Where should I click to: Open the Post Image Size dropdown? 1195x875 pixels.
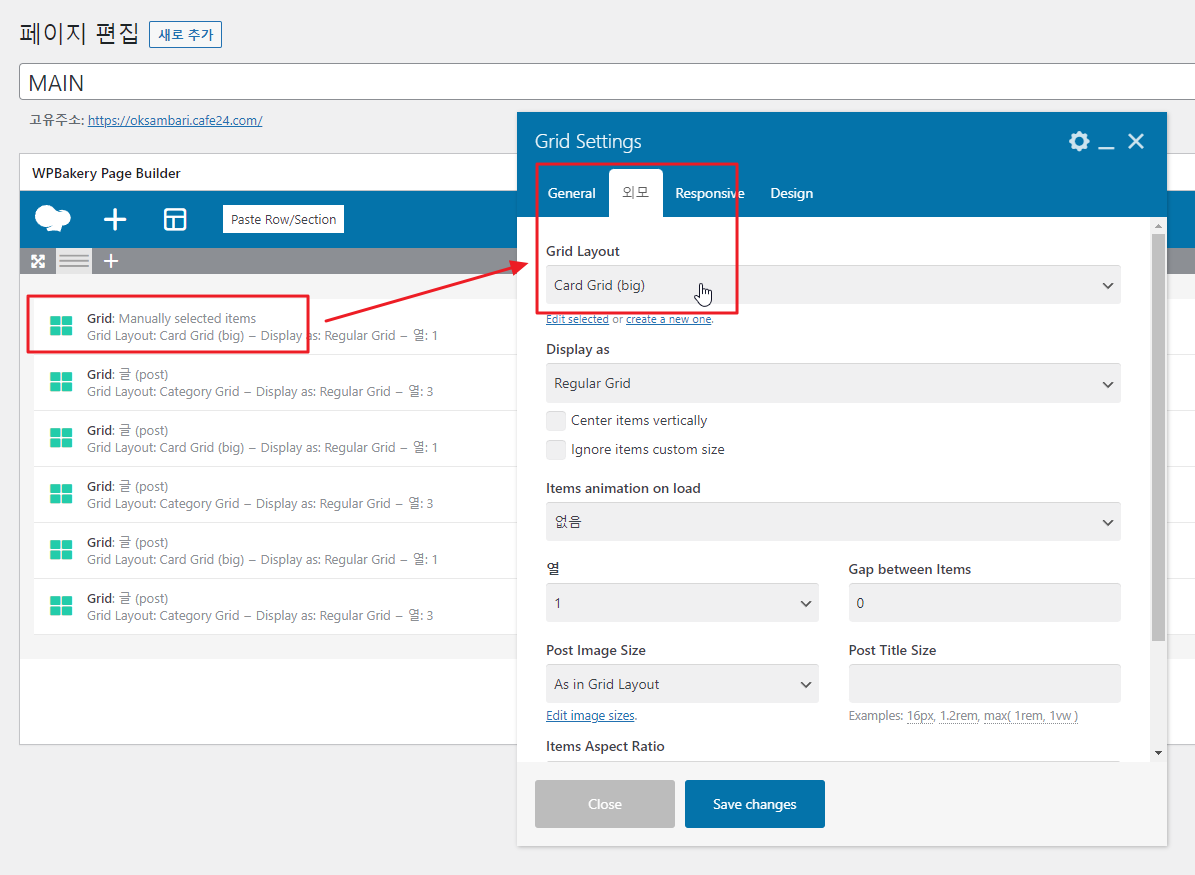[682, 684]
